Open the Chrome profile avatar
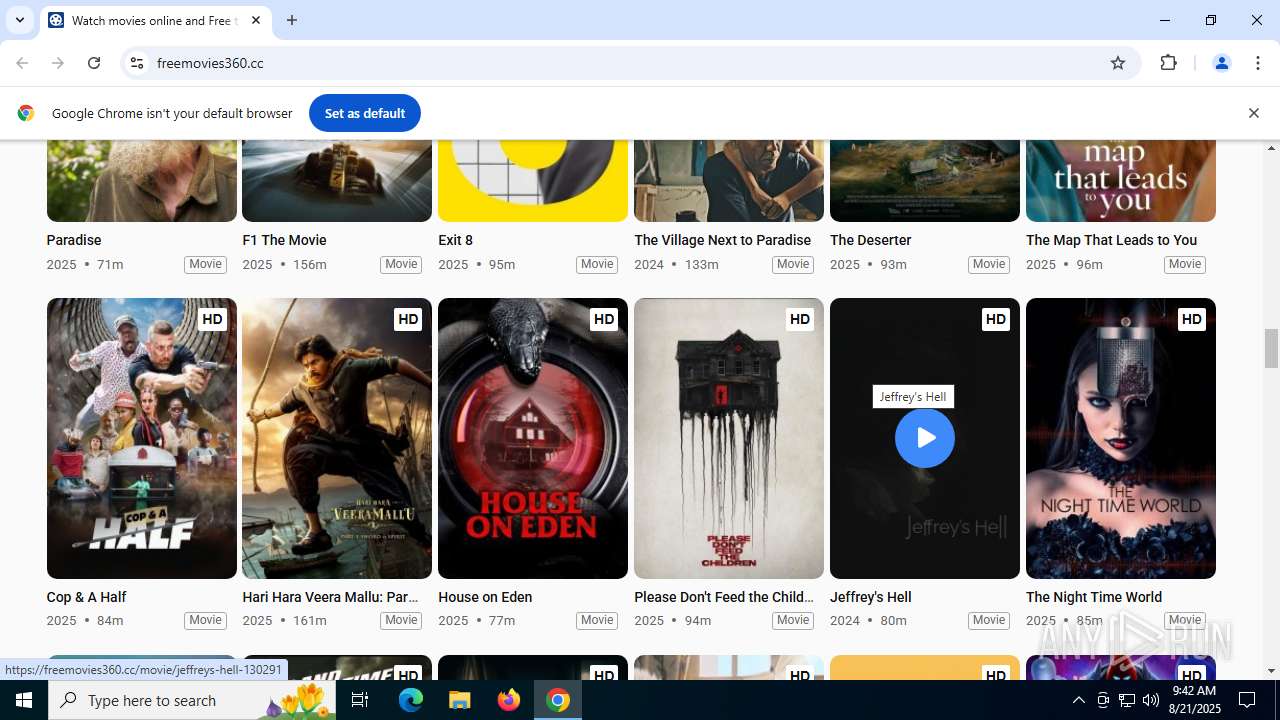This screenshot has height=720, width=1280. (x=1221, y=63)
